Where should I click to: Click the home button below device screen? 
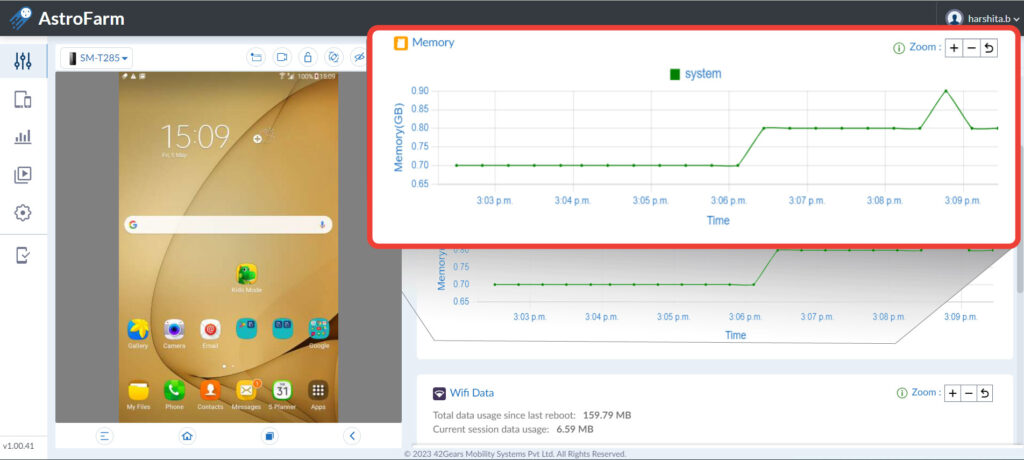[187, 435]
